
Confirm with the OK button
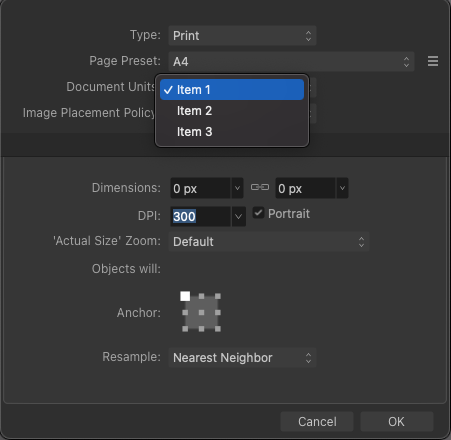coord(397,422)
